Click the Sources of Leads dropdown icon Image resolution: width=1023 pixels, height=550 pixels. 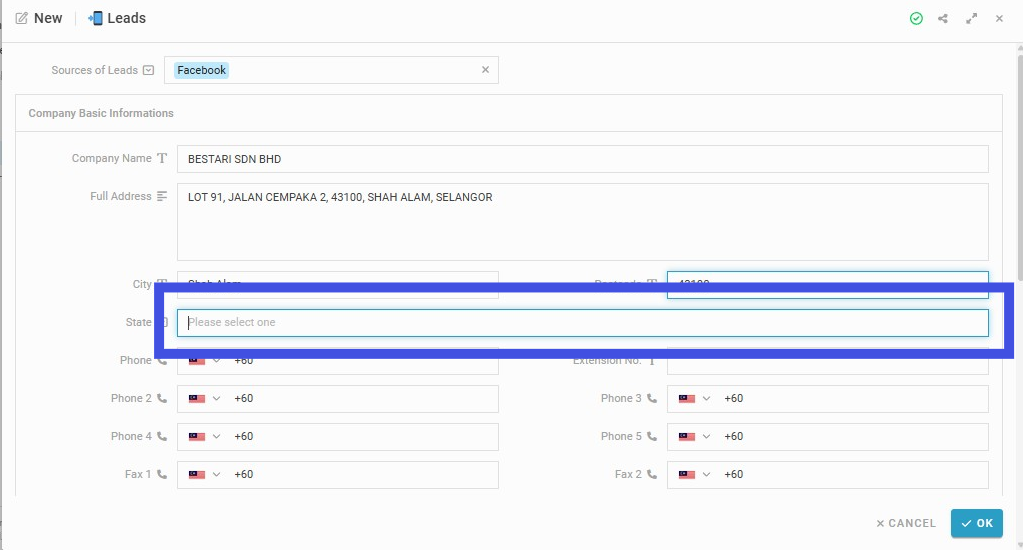(x=149, y=70)
